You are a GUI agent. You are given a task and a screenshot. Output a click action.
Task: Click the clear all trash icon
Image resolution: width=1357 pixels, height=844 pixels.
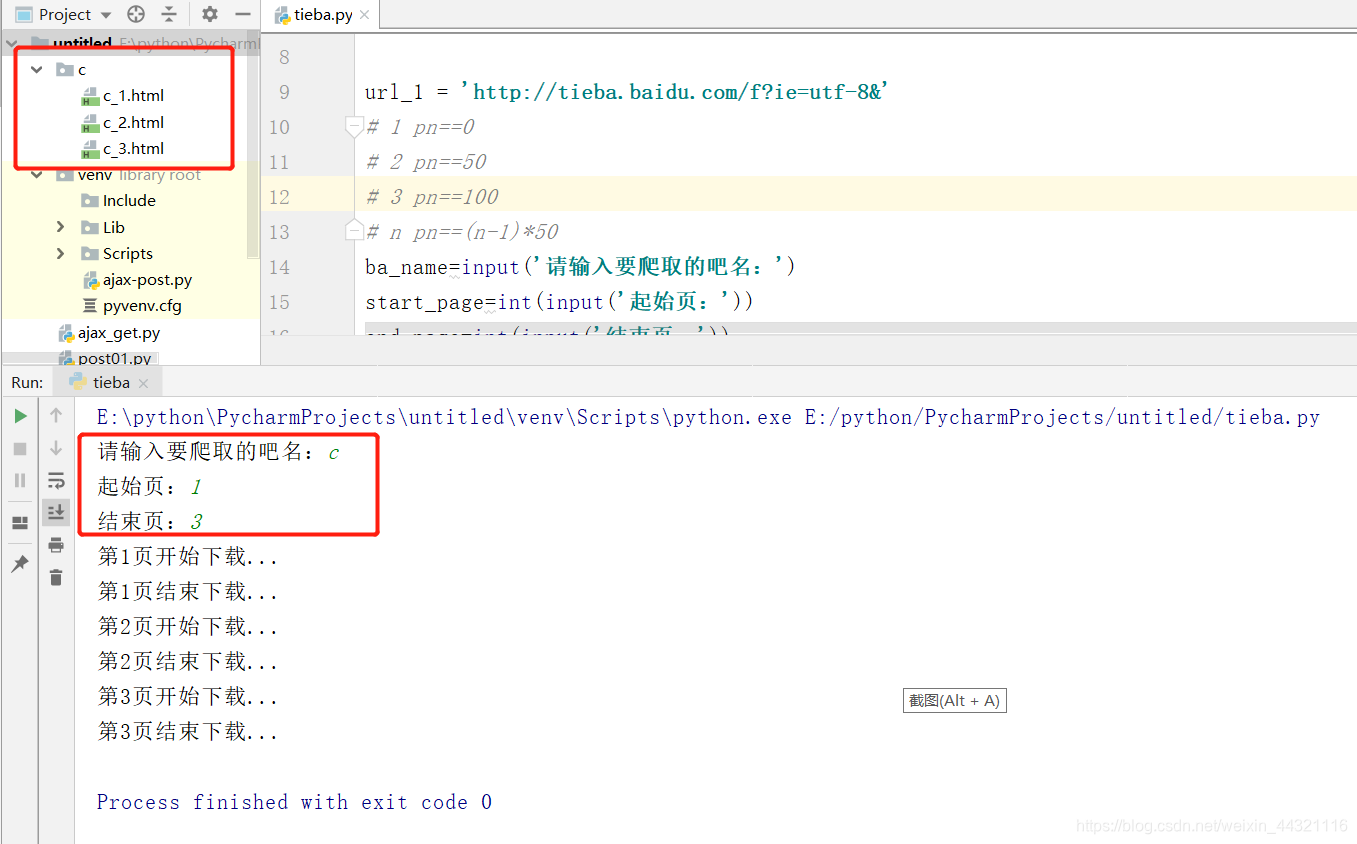point(56,577)
